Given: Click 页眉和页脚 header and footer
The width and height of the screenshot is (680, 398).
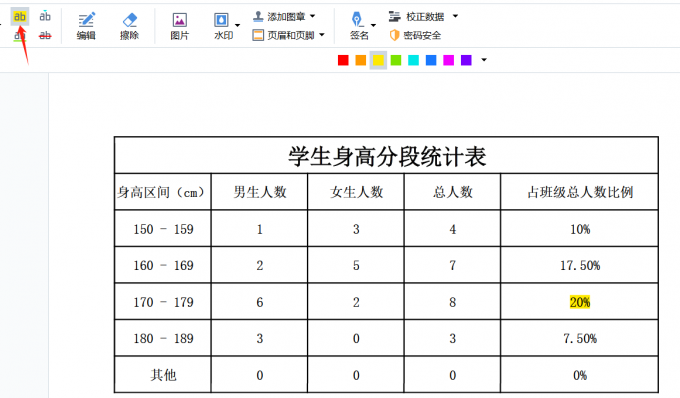Looking at the screenshot, I should 284,35.
